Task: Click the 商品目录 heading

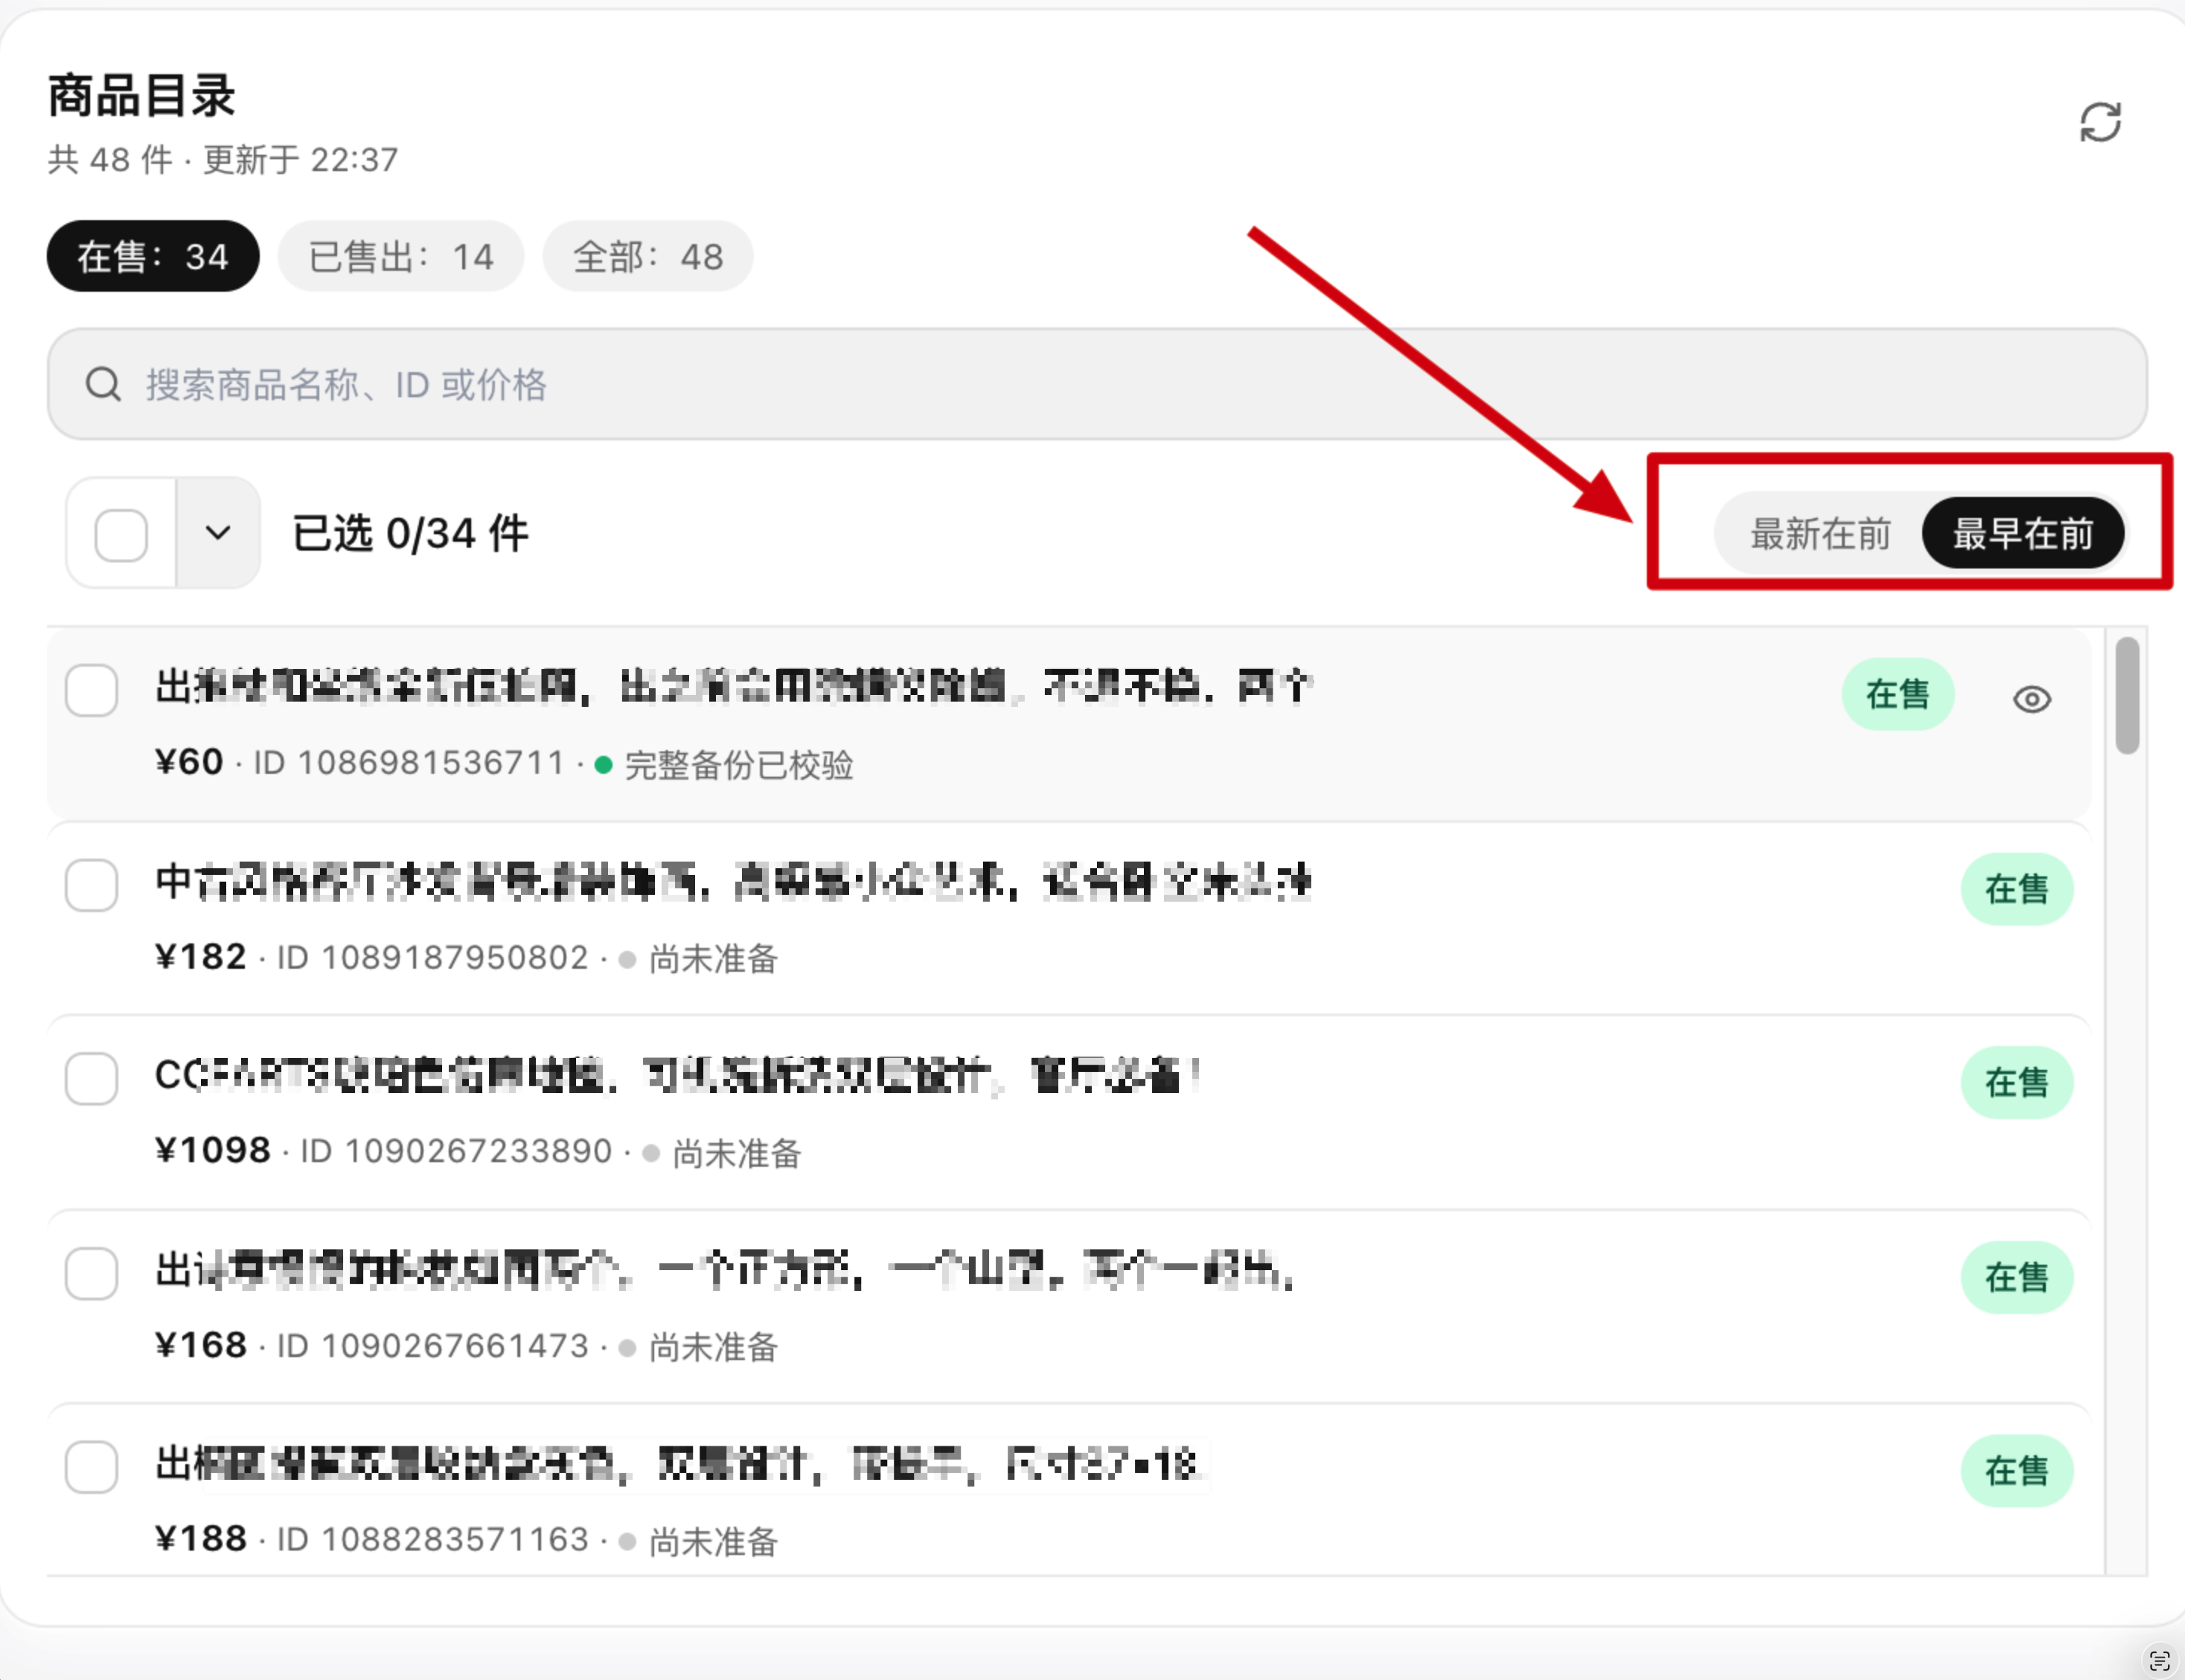Action: (x=141, y=96)
